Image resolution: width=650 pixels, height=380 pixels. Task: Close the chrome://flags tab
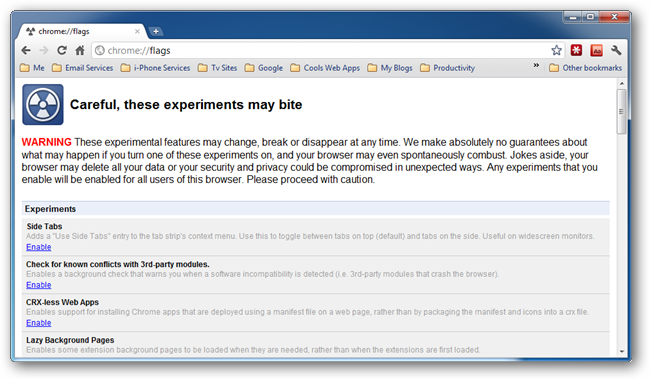(x=137, y=31)
